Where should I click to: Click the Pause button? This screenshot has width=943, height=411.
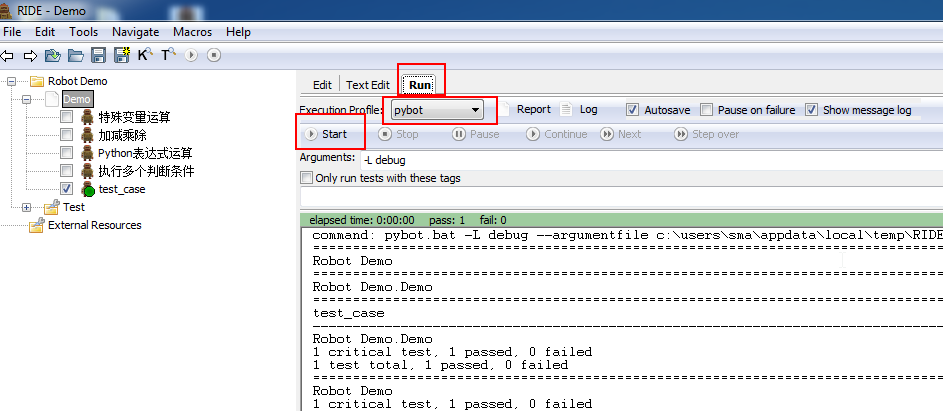click(x=476, y=134)
